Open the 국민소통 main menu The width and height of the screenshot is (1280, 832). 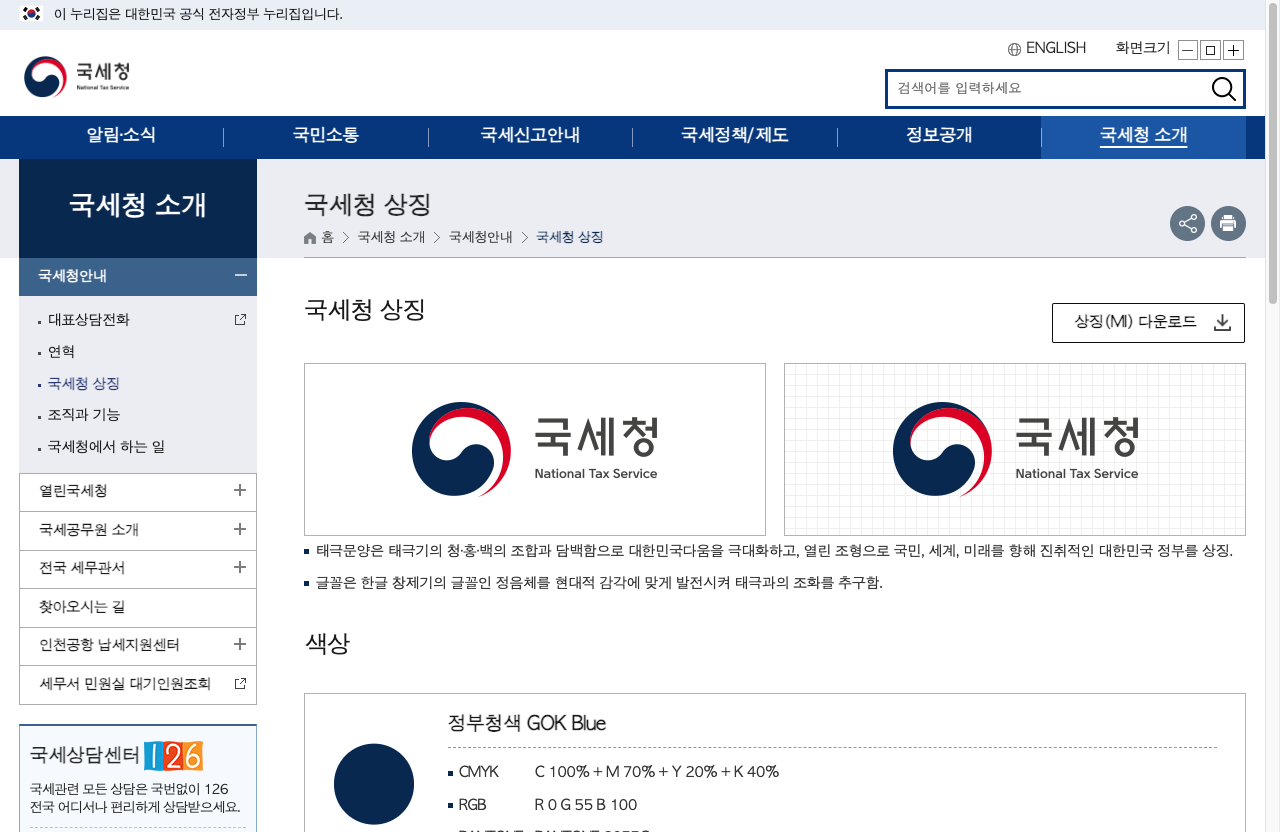coord(326,135)
